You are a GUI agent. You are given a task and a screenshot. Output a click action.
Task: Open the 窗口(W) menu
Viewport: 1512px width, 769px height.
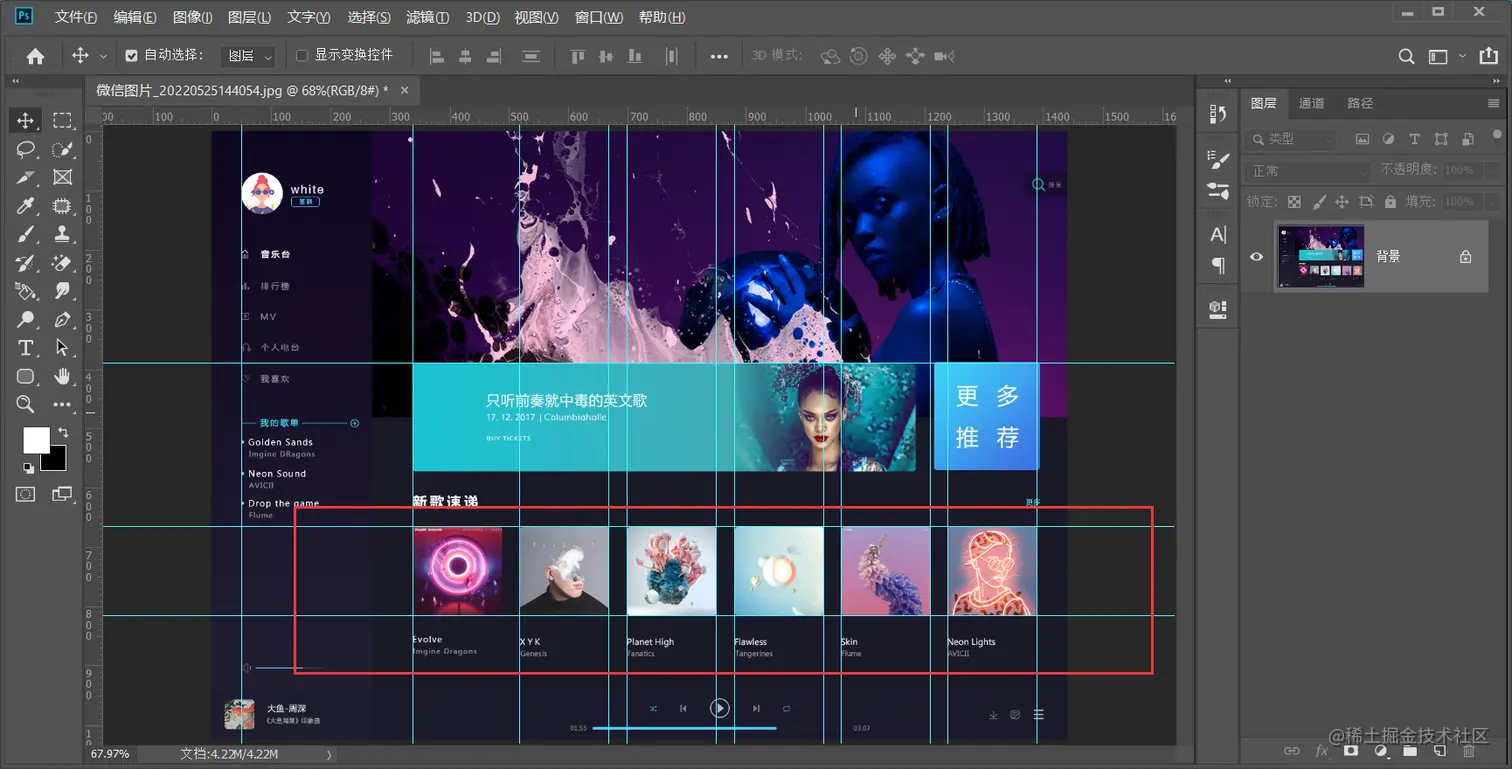[x=599, y=17]
